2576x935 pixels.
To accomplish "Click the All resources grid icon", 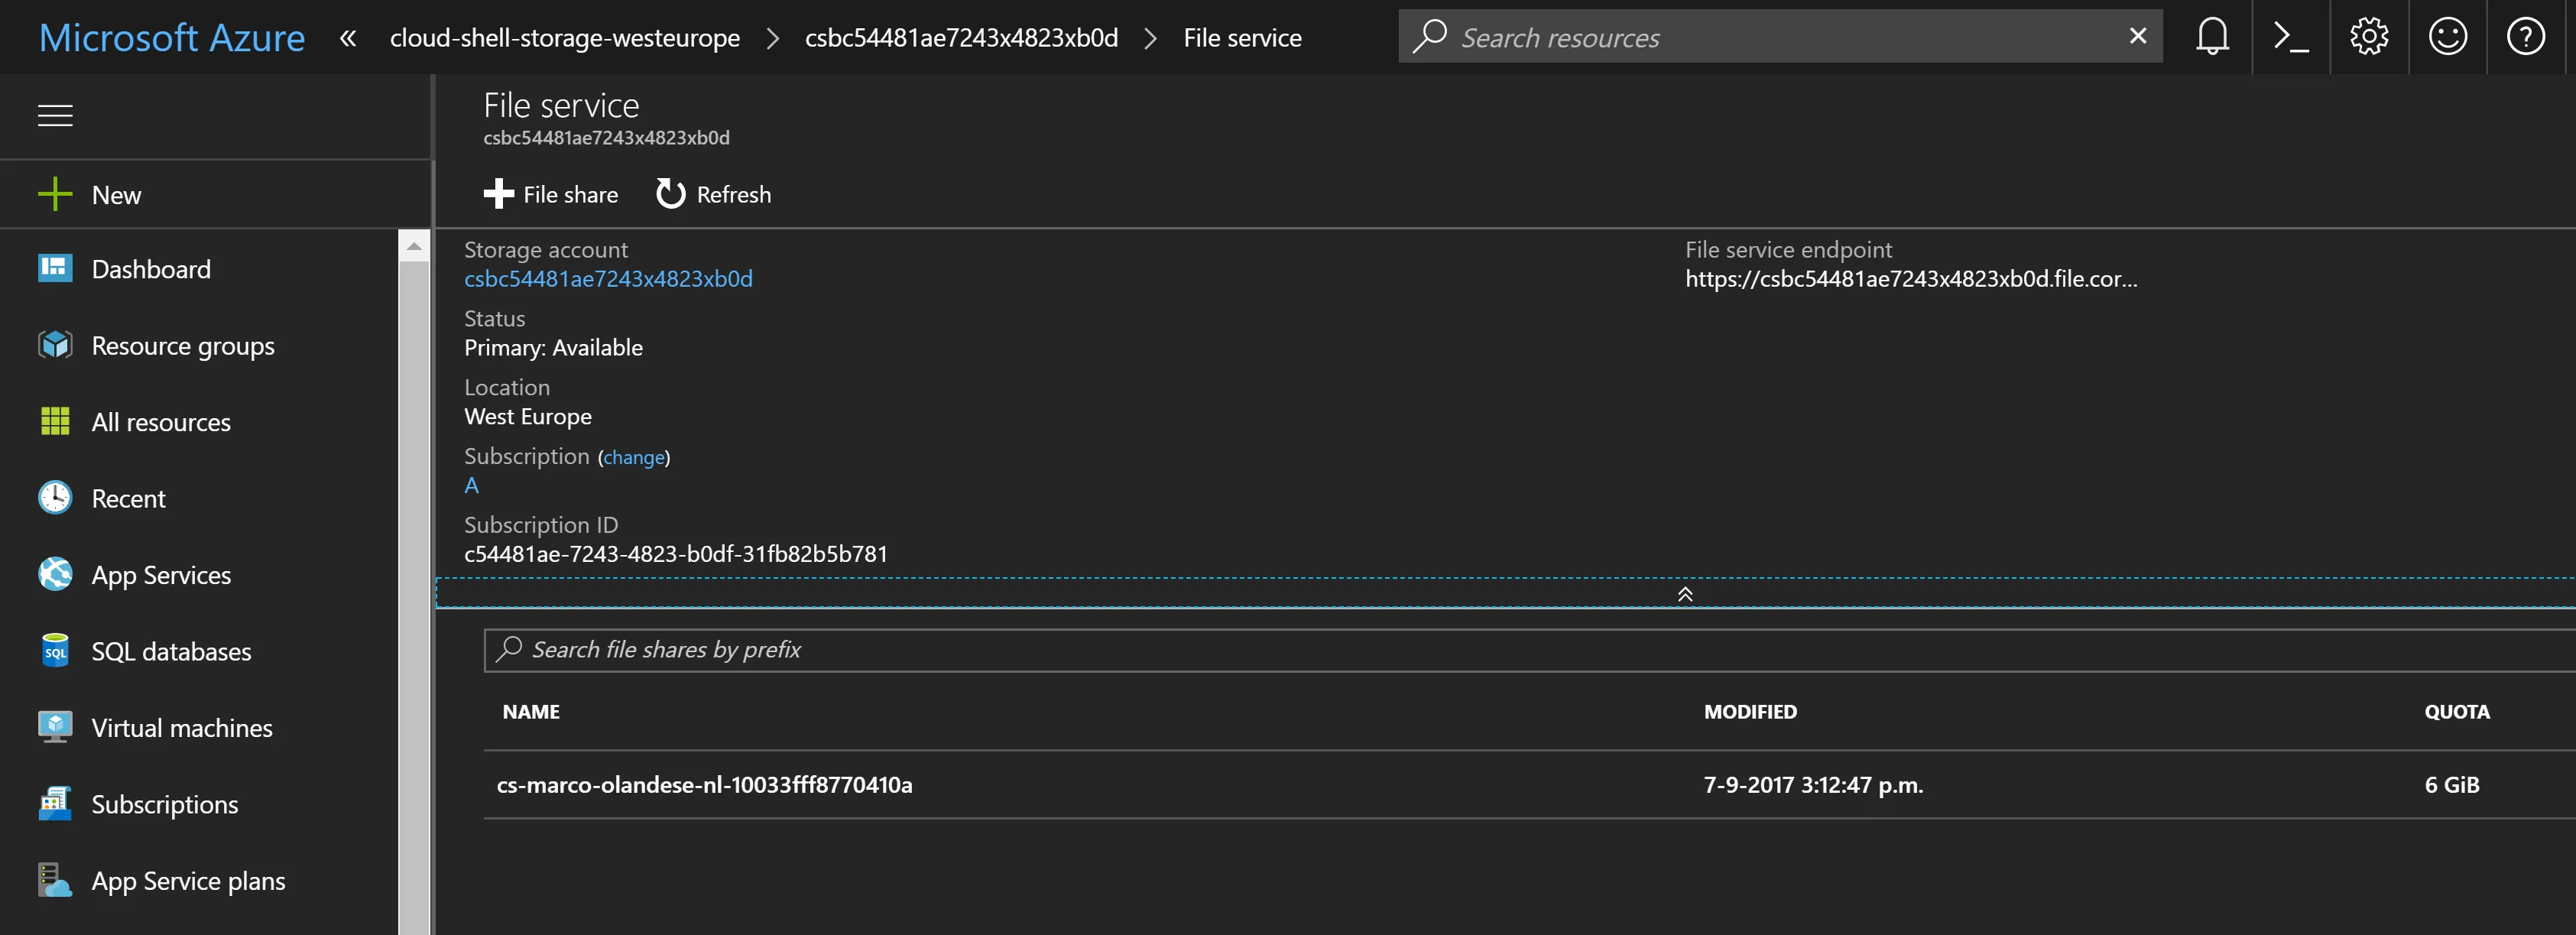I will 55,422.
